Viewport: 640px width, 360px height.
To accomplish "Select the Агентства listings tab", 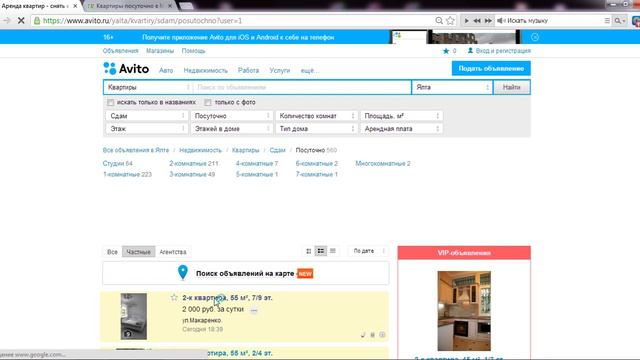I will [x=173, y=252].
